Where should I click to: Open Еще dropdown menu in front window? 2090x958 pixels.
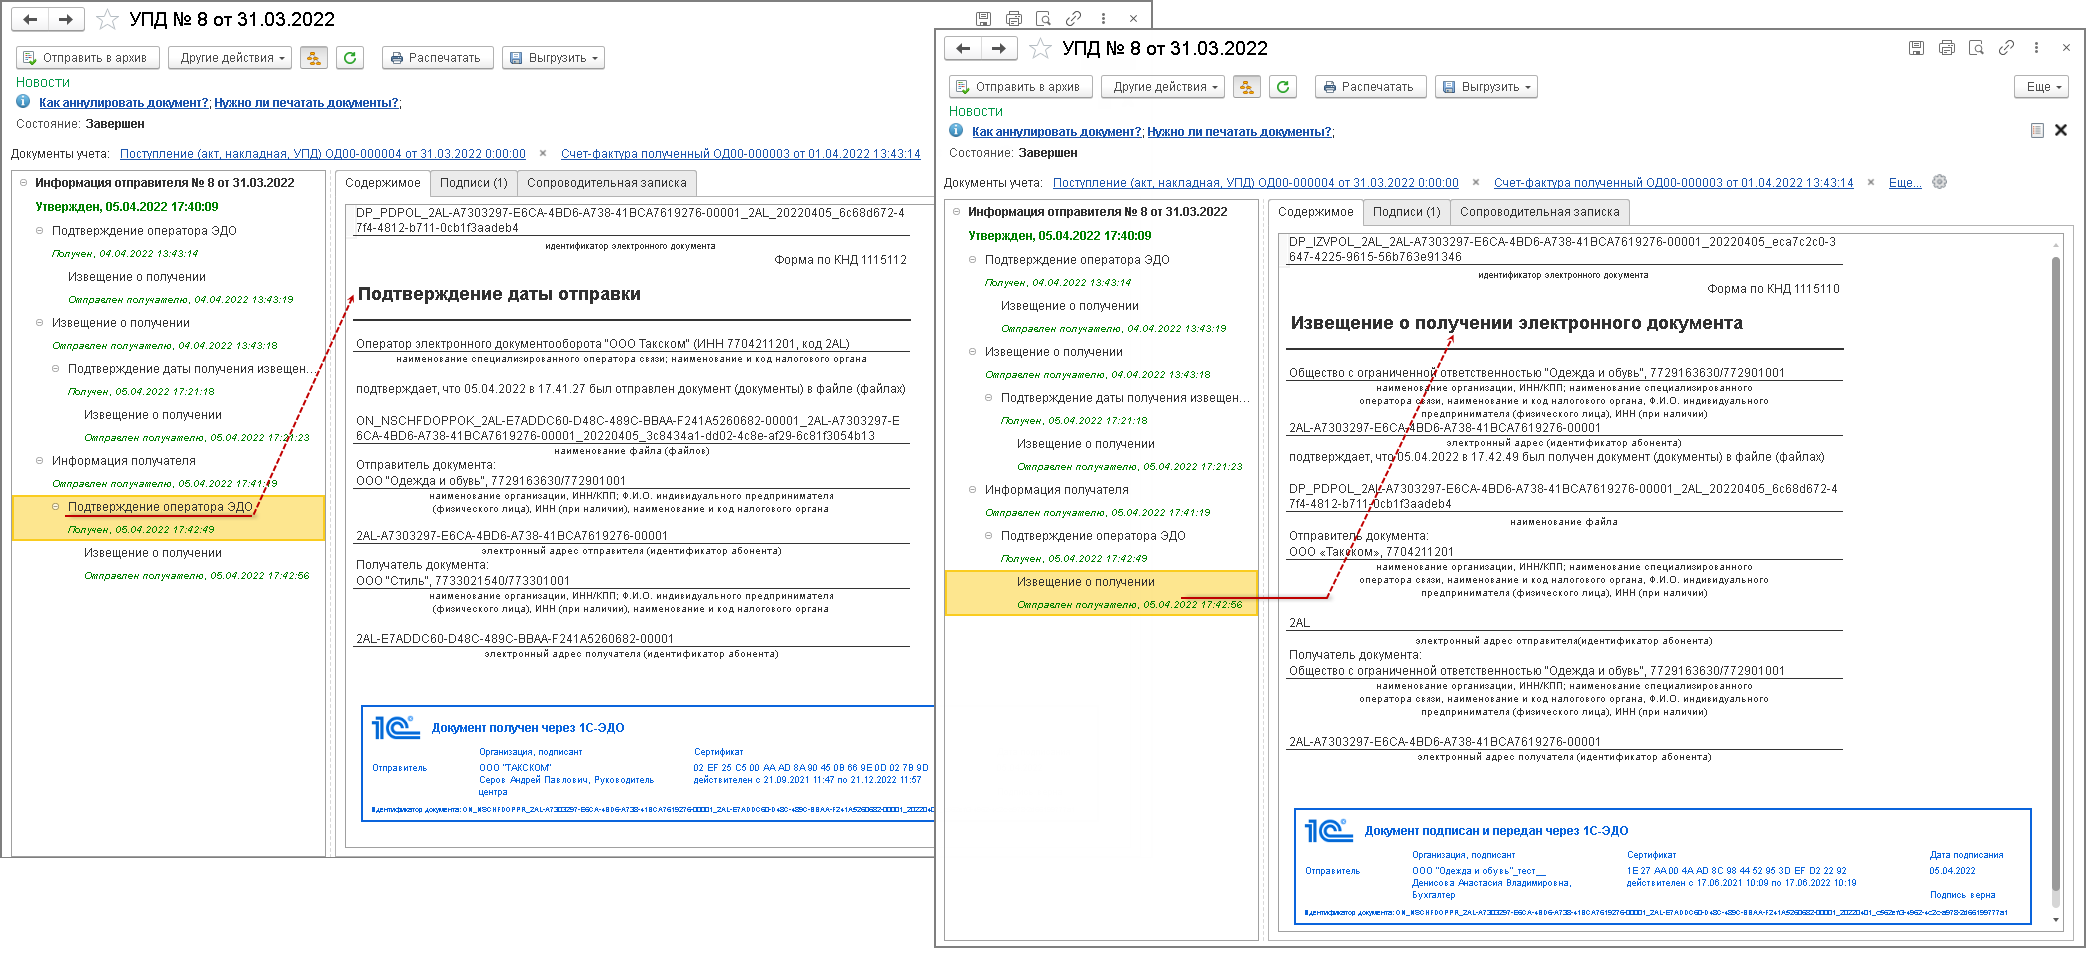(2043, 87)
